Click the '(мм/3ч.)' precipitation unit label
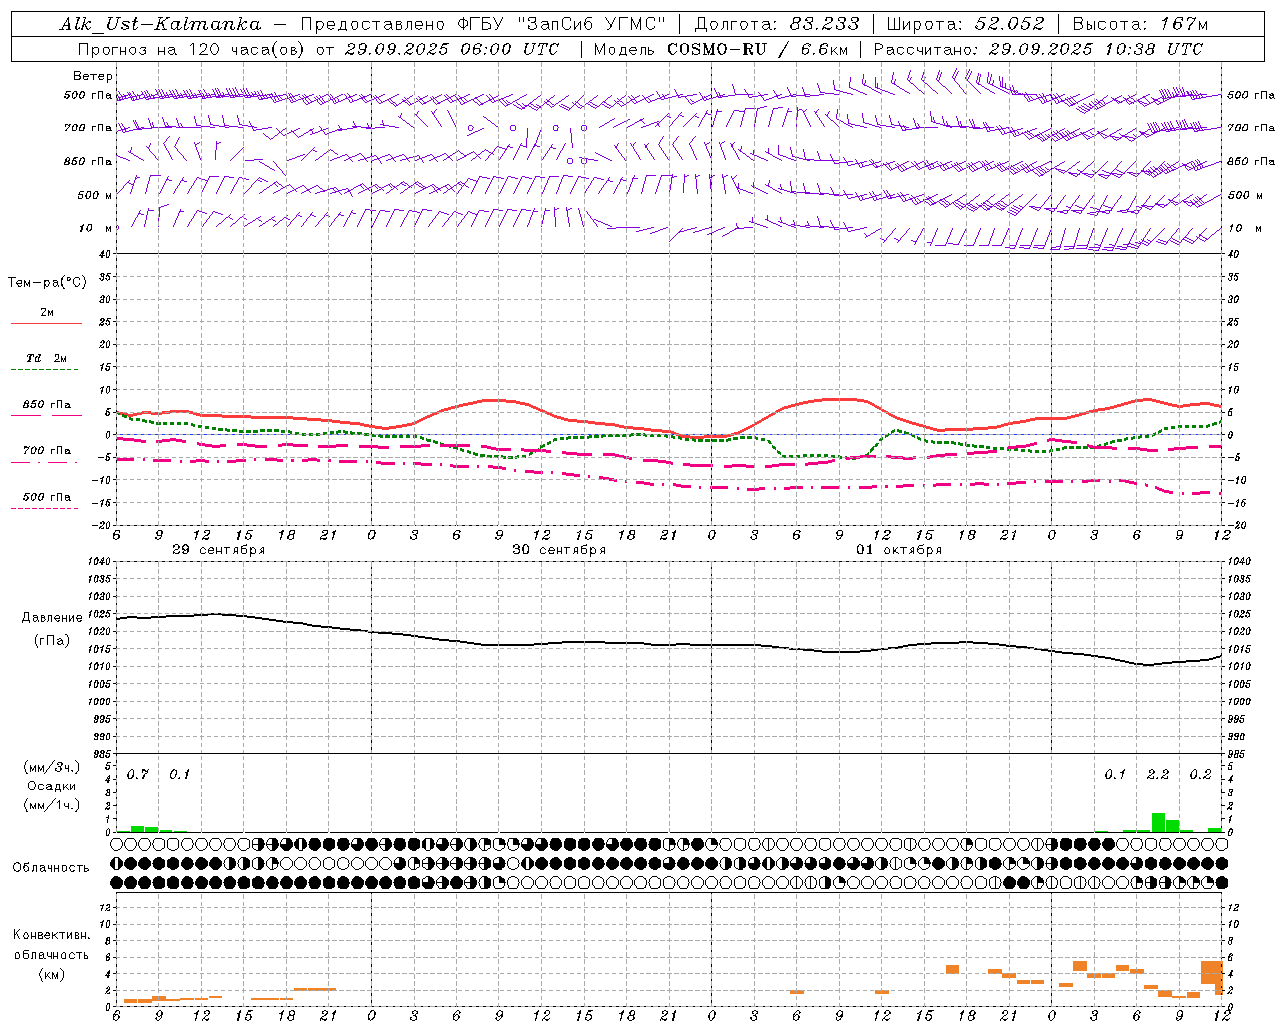 (x=52, y=767)
